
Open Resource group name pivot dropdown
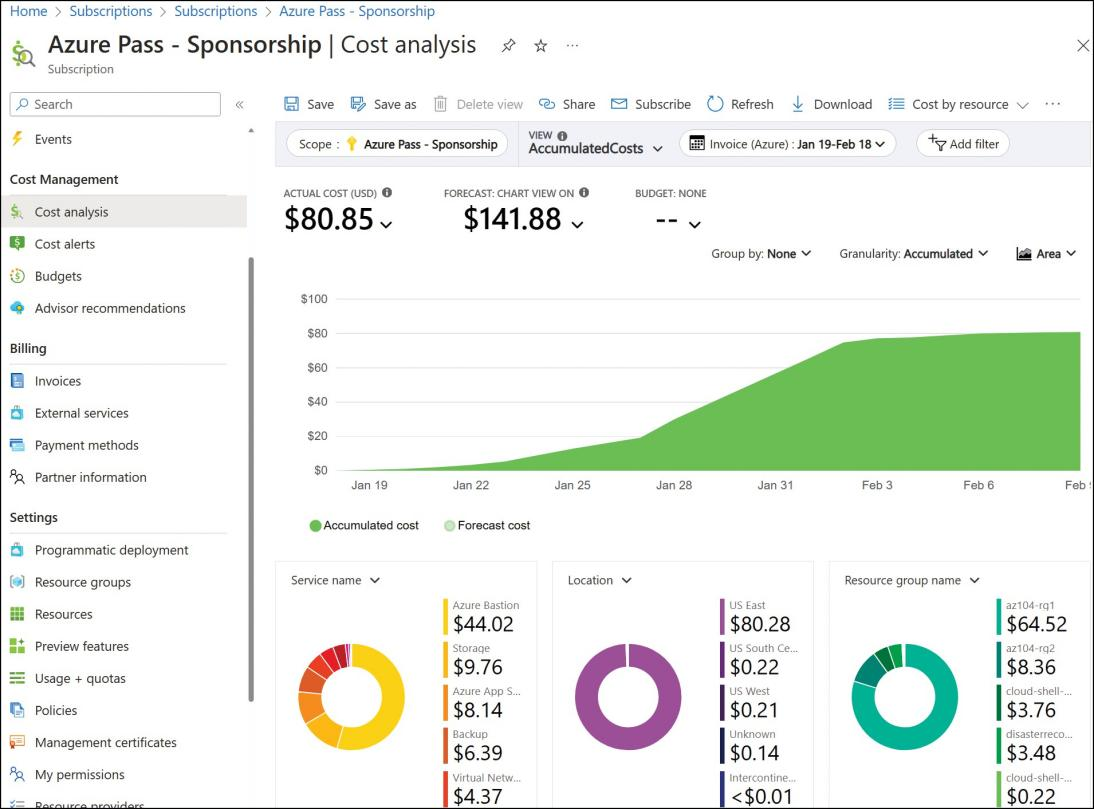[x=912, y=580]
